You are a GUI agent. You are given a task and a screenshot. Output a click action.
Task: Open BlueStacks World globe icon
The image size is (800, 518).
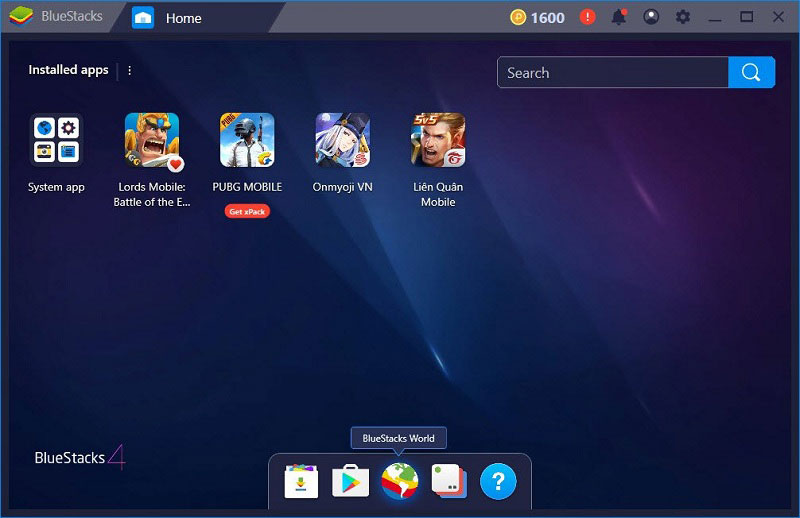pos(399,481)
